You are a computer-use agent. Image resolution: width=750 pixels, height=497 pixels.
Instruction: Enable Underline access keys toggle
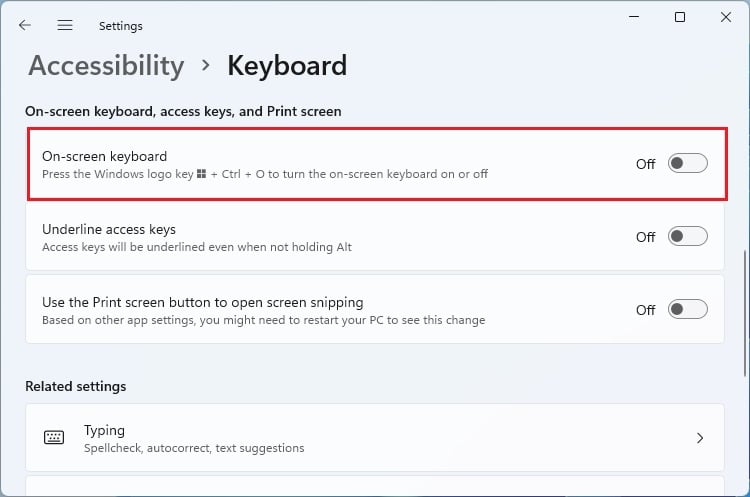point(687,237)
